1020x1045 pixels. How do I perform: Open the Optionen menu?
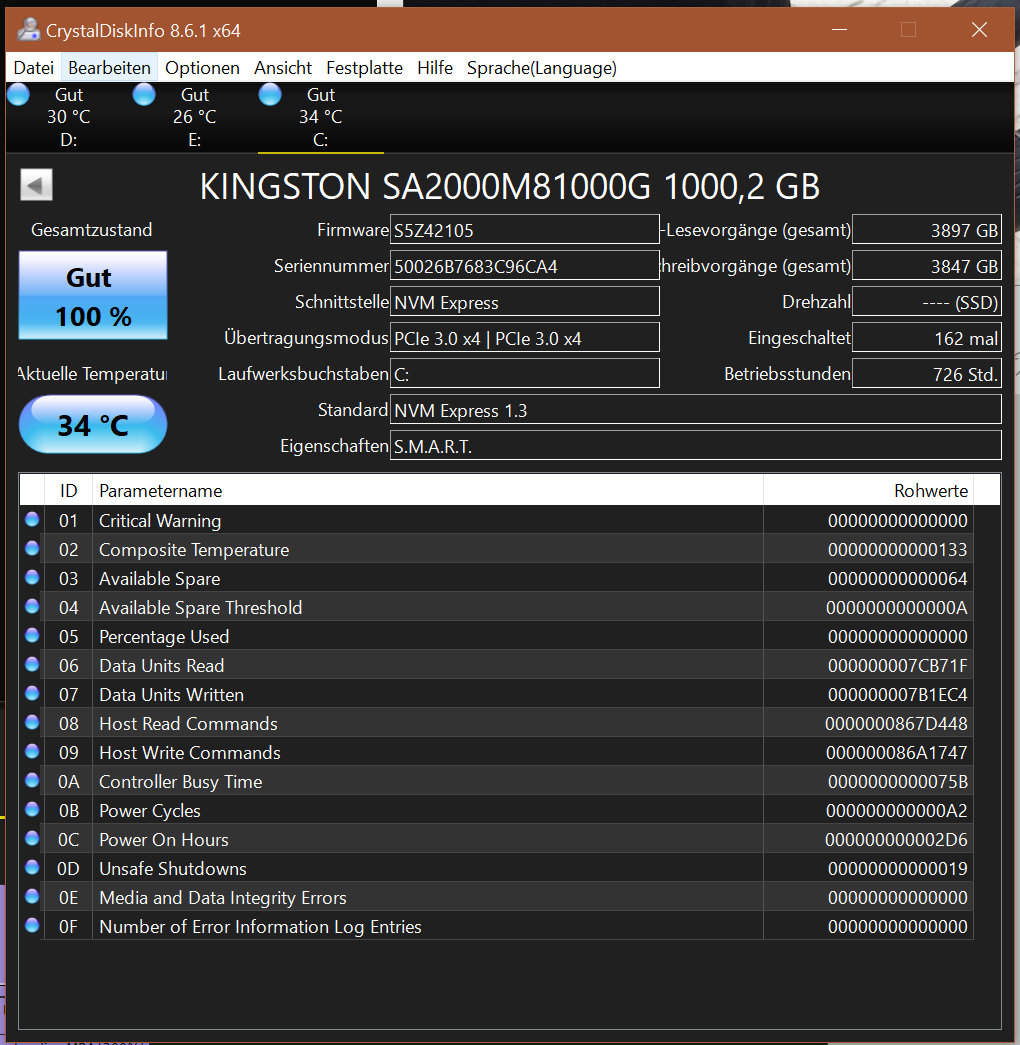click(x=202, y=68)
